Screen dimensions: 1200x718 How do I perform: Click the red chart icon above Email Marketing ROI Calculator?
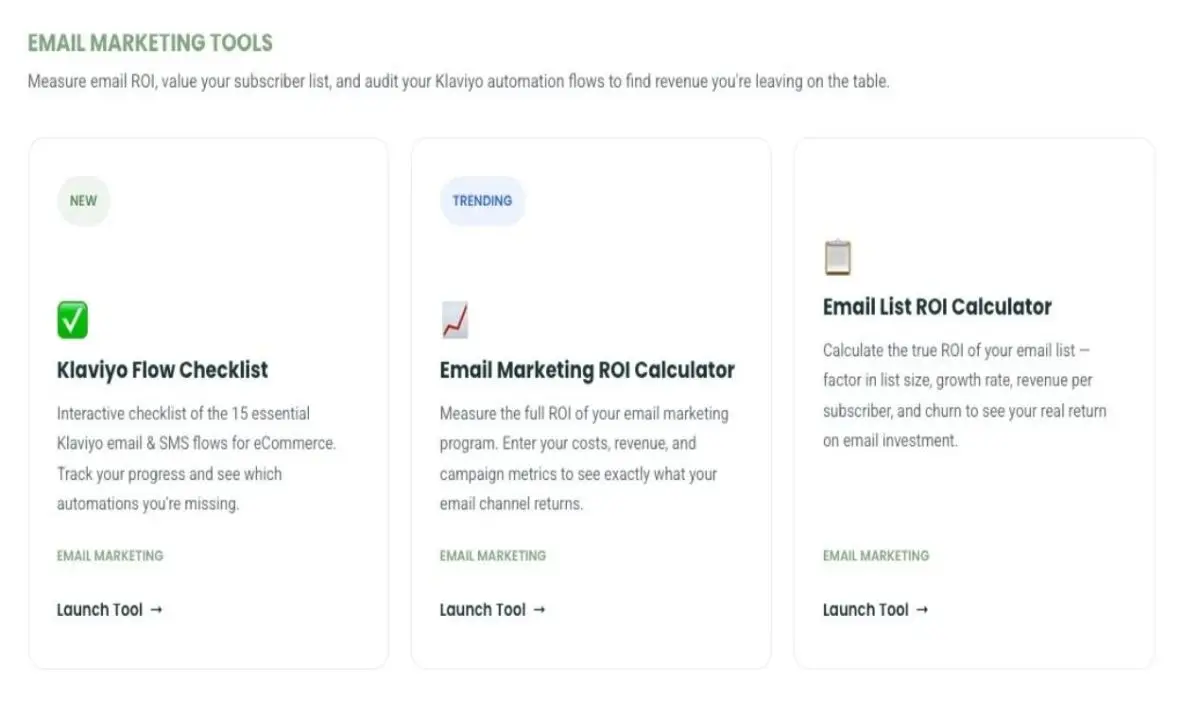(453, 319)
